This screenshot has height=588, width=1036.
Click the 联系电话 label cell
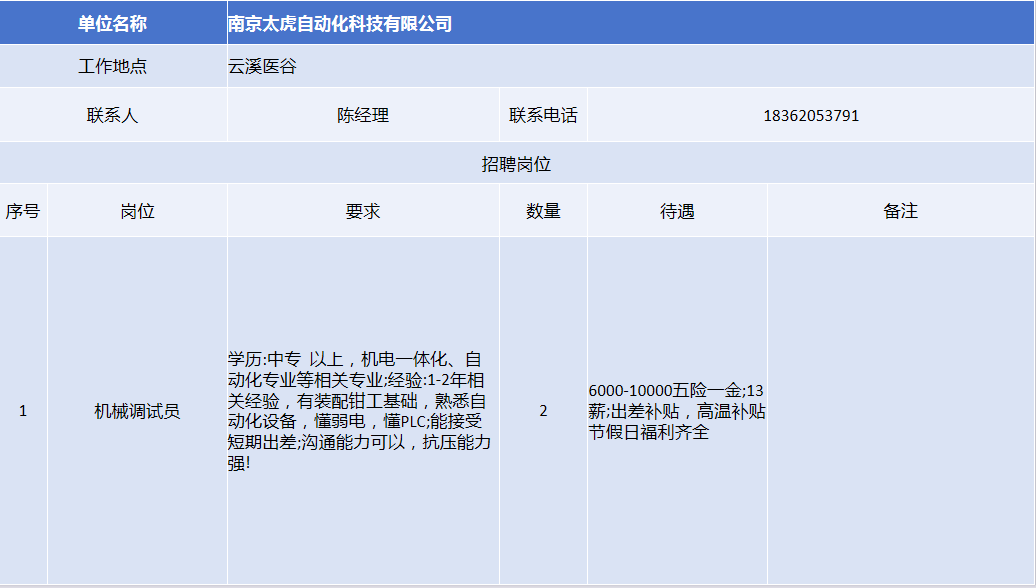(543, 115)
